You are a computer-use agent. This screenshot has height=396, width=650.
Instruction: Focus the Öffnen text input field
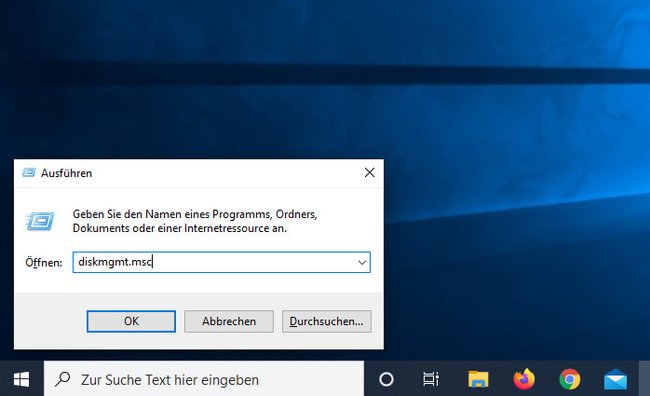point(221,262)
